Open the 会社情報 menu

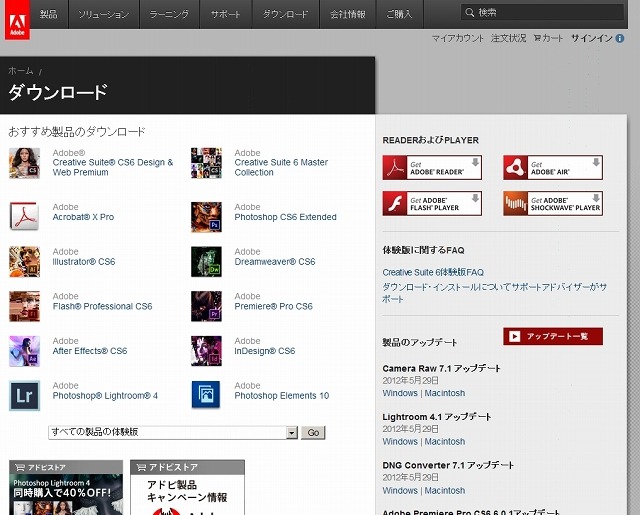point(348,14)
